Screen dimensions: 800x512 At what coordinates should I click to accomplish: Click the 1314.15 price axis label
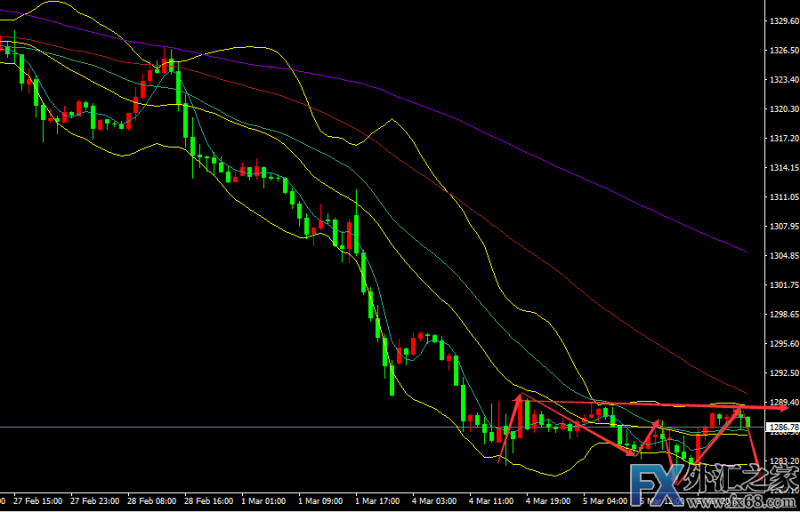(x=785, y=168)
